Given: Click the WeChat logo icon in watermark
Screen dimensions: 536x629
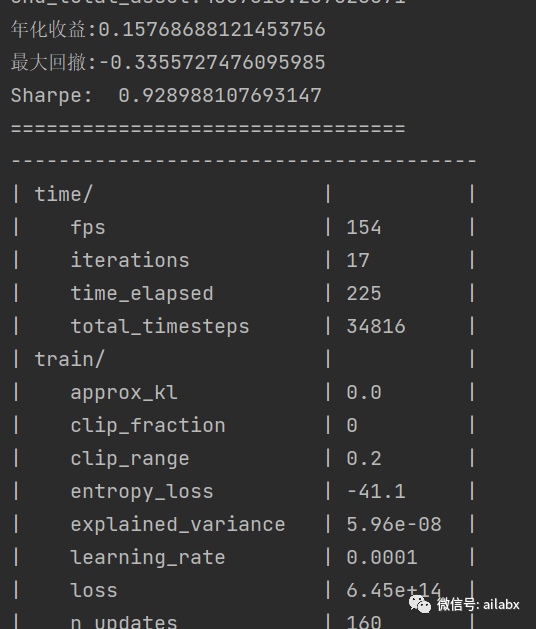Looking at the screenshot, I should pos(420,604).
